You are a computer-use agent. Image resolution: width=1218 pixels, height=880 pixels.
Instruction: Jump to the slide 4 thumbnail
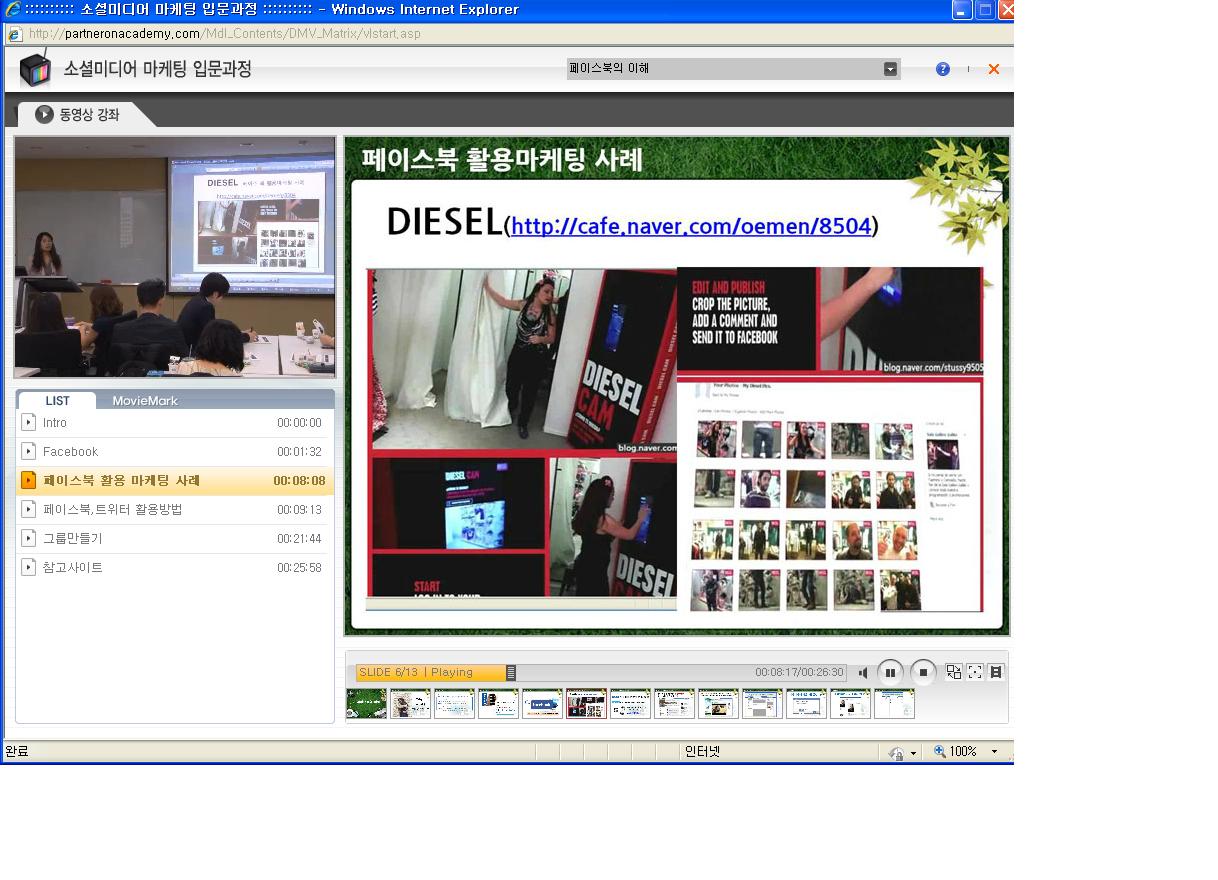(499, 703)
